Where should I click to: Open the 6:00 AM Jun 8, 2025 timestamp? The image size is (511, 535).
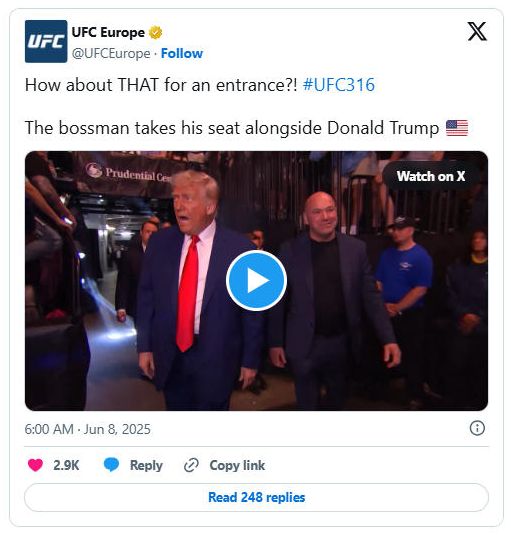pyautogui.click(x=87, y=429)
